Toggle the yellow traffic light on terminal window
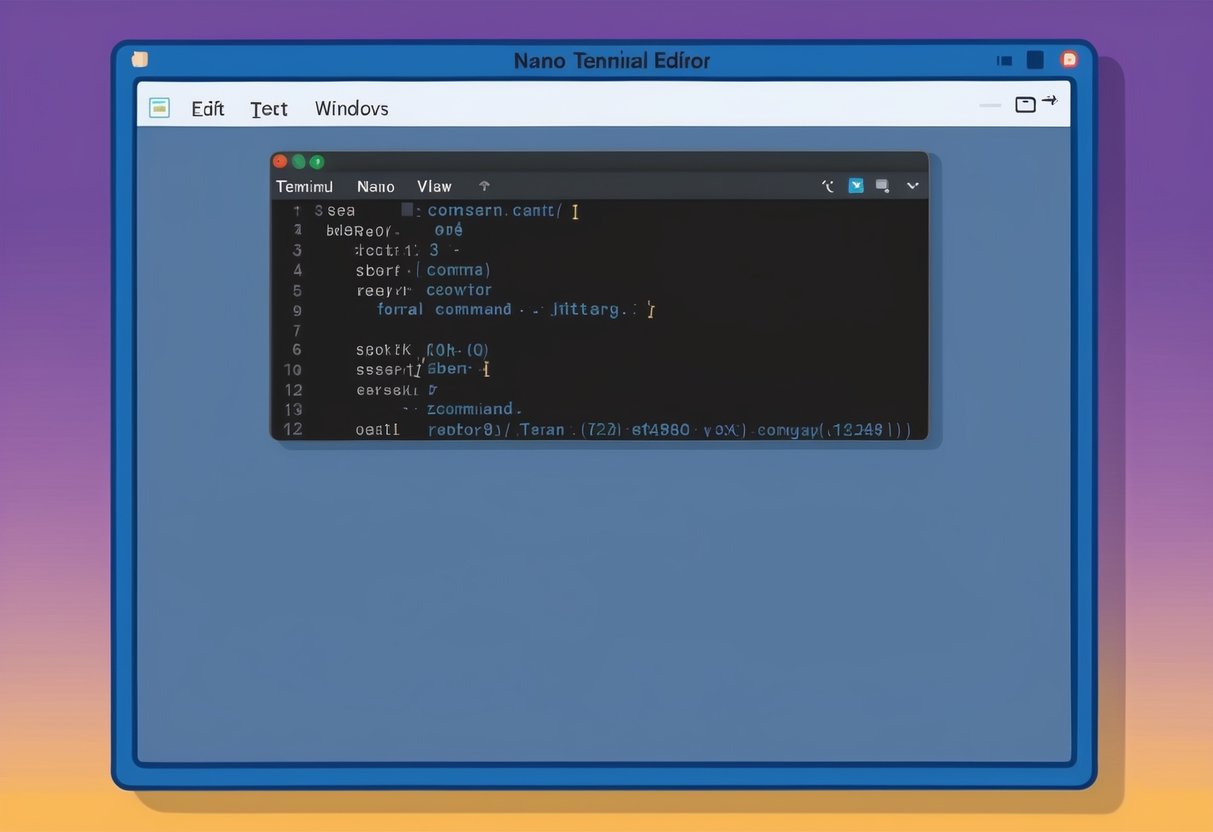The height and width of the screenshot is (832, 1213). [298, 161]
